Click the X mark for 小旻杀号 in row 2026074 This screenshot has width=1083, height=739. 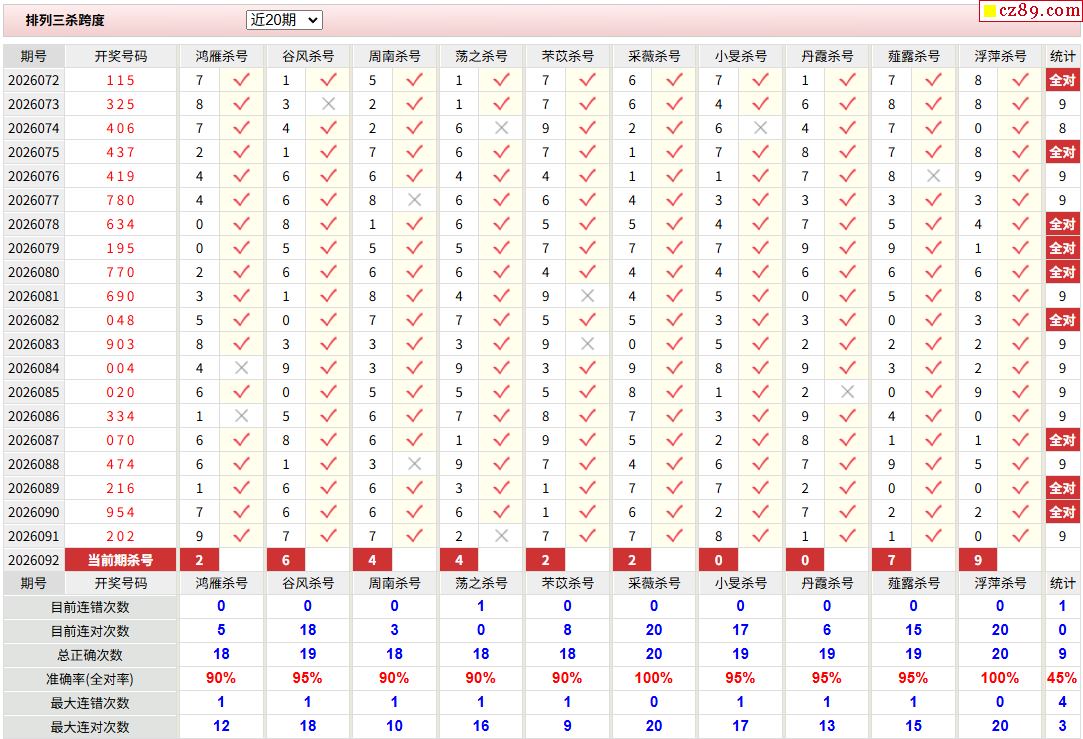(760, 128)
